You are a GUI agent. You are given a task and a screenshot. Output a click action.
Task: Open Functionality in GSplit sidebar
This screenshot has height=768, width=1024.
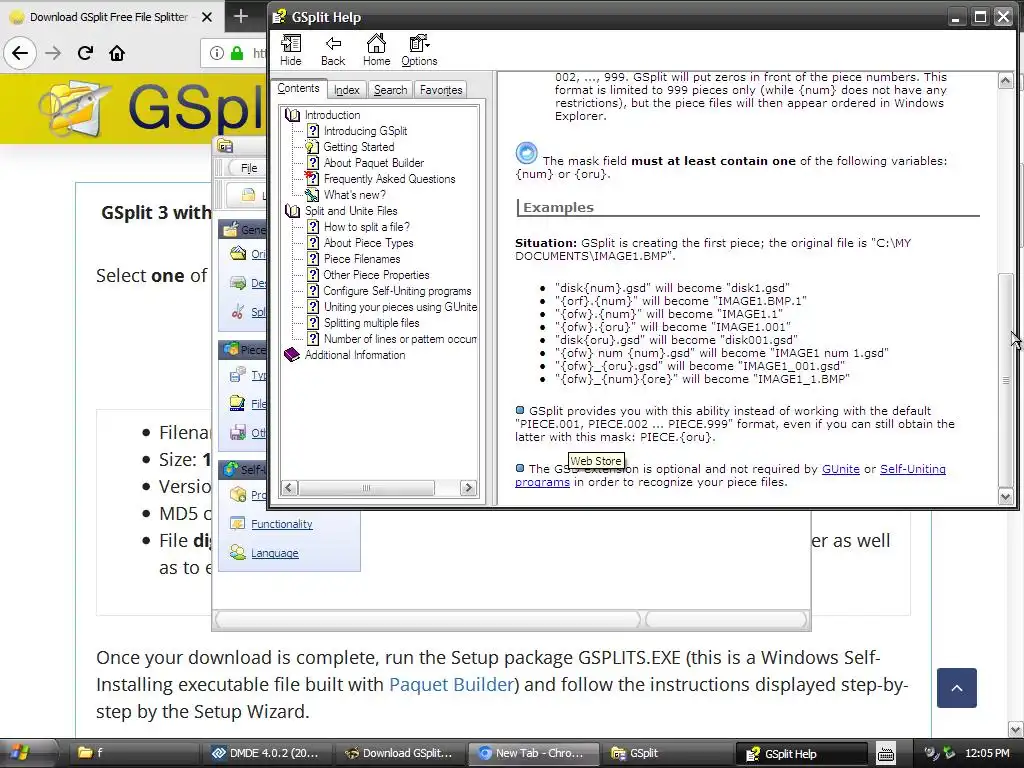click(281, 524)
